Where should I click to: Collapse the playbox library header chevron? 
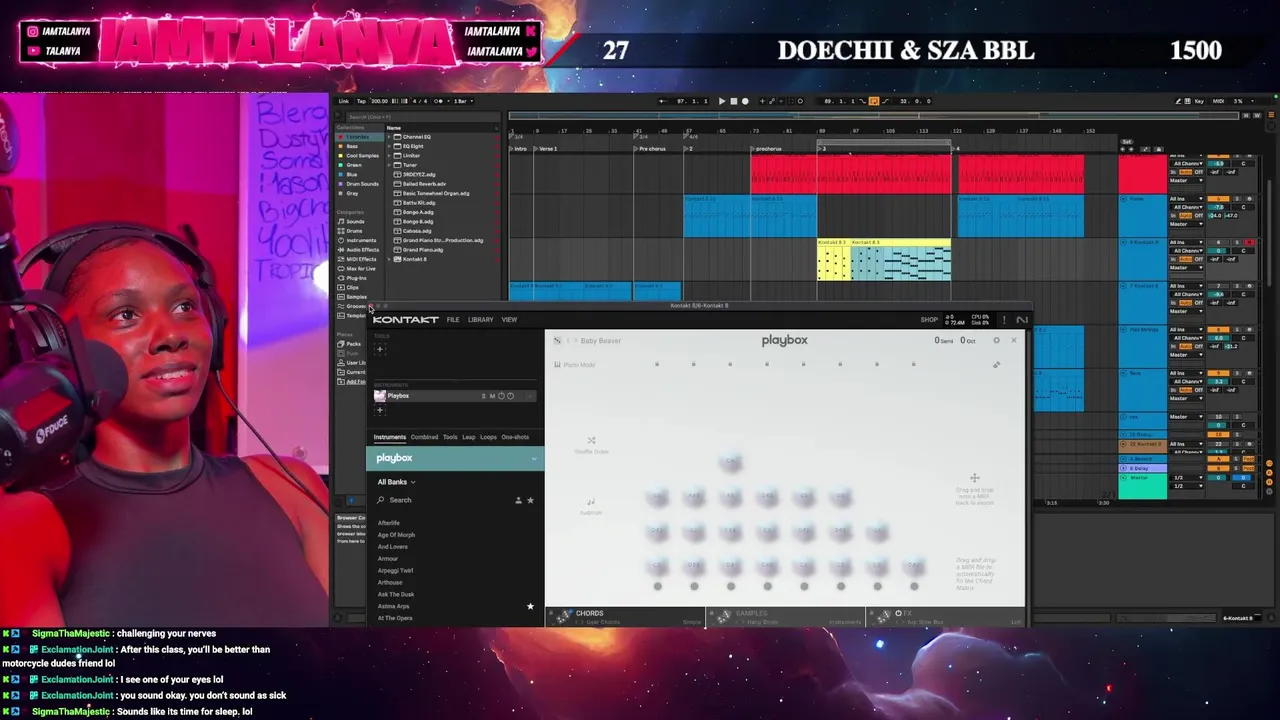point(535,458)
